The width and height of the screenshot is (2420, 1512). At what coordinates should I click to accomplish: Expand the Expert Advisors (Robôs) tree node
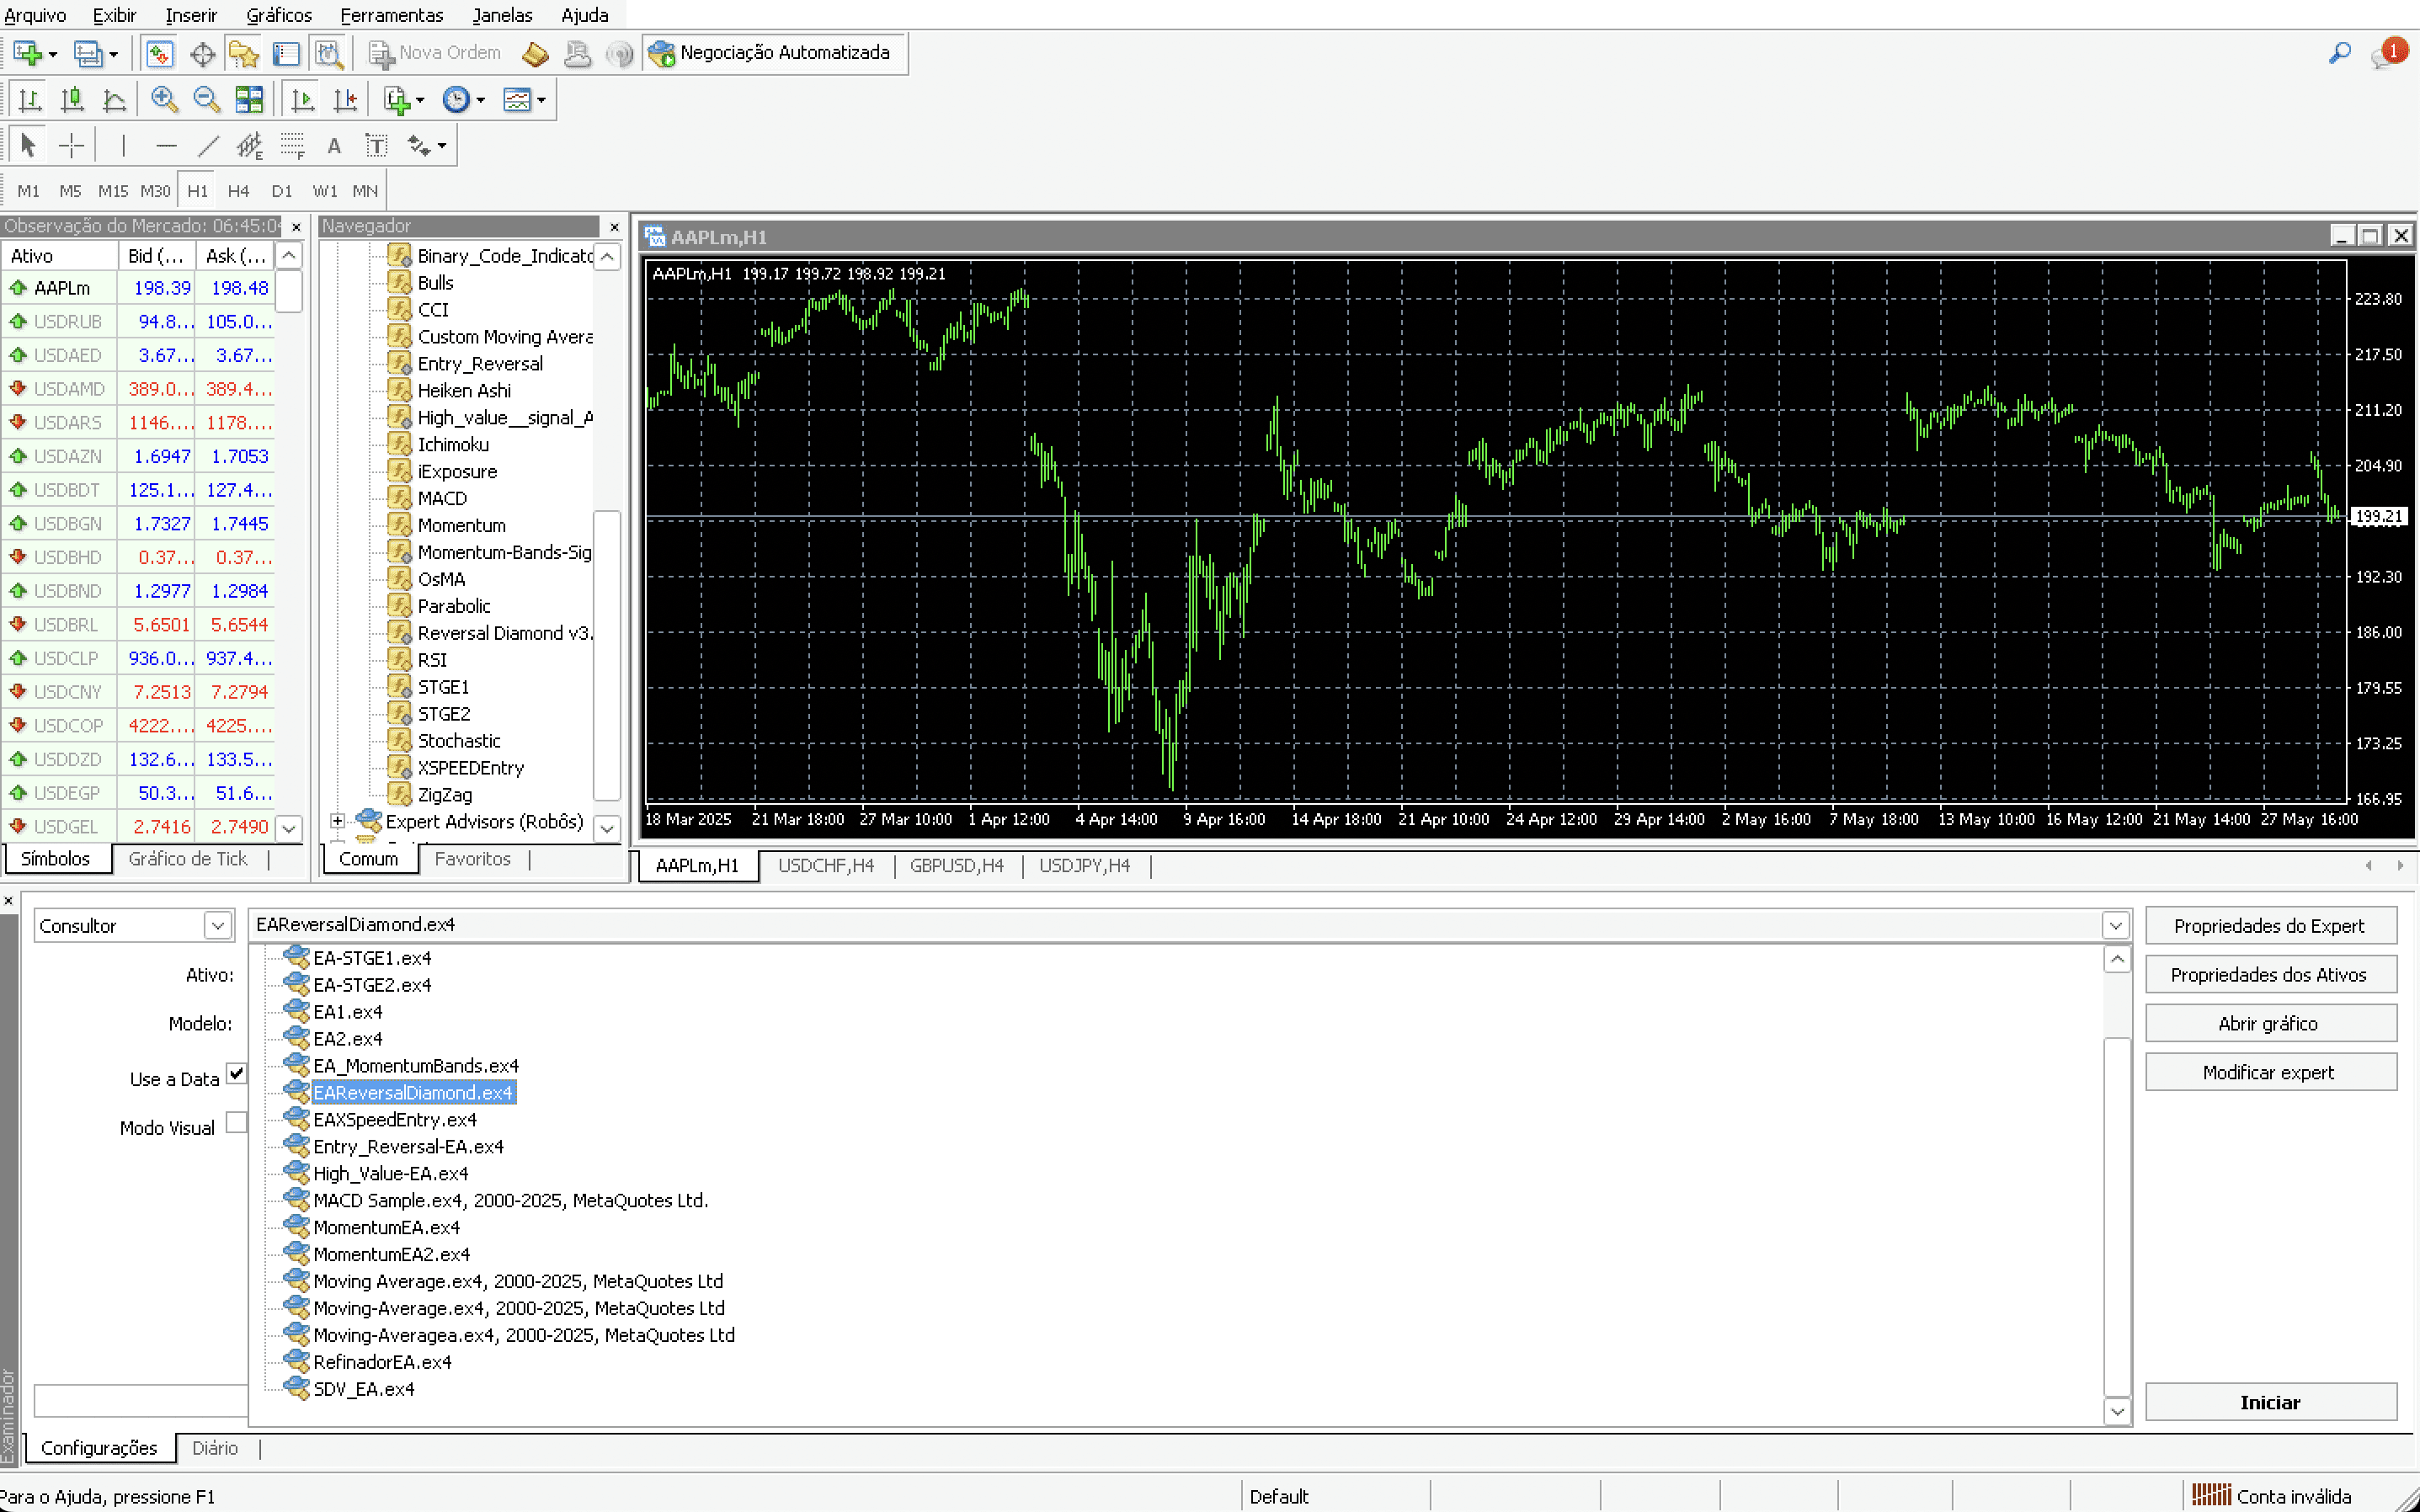point(338,821)
